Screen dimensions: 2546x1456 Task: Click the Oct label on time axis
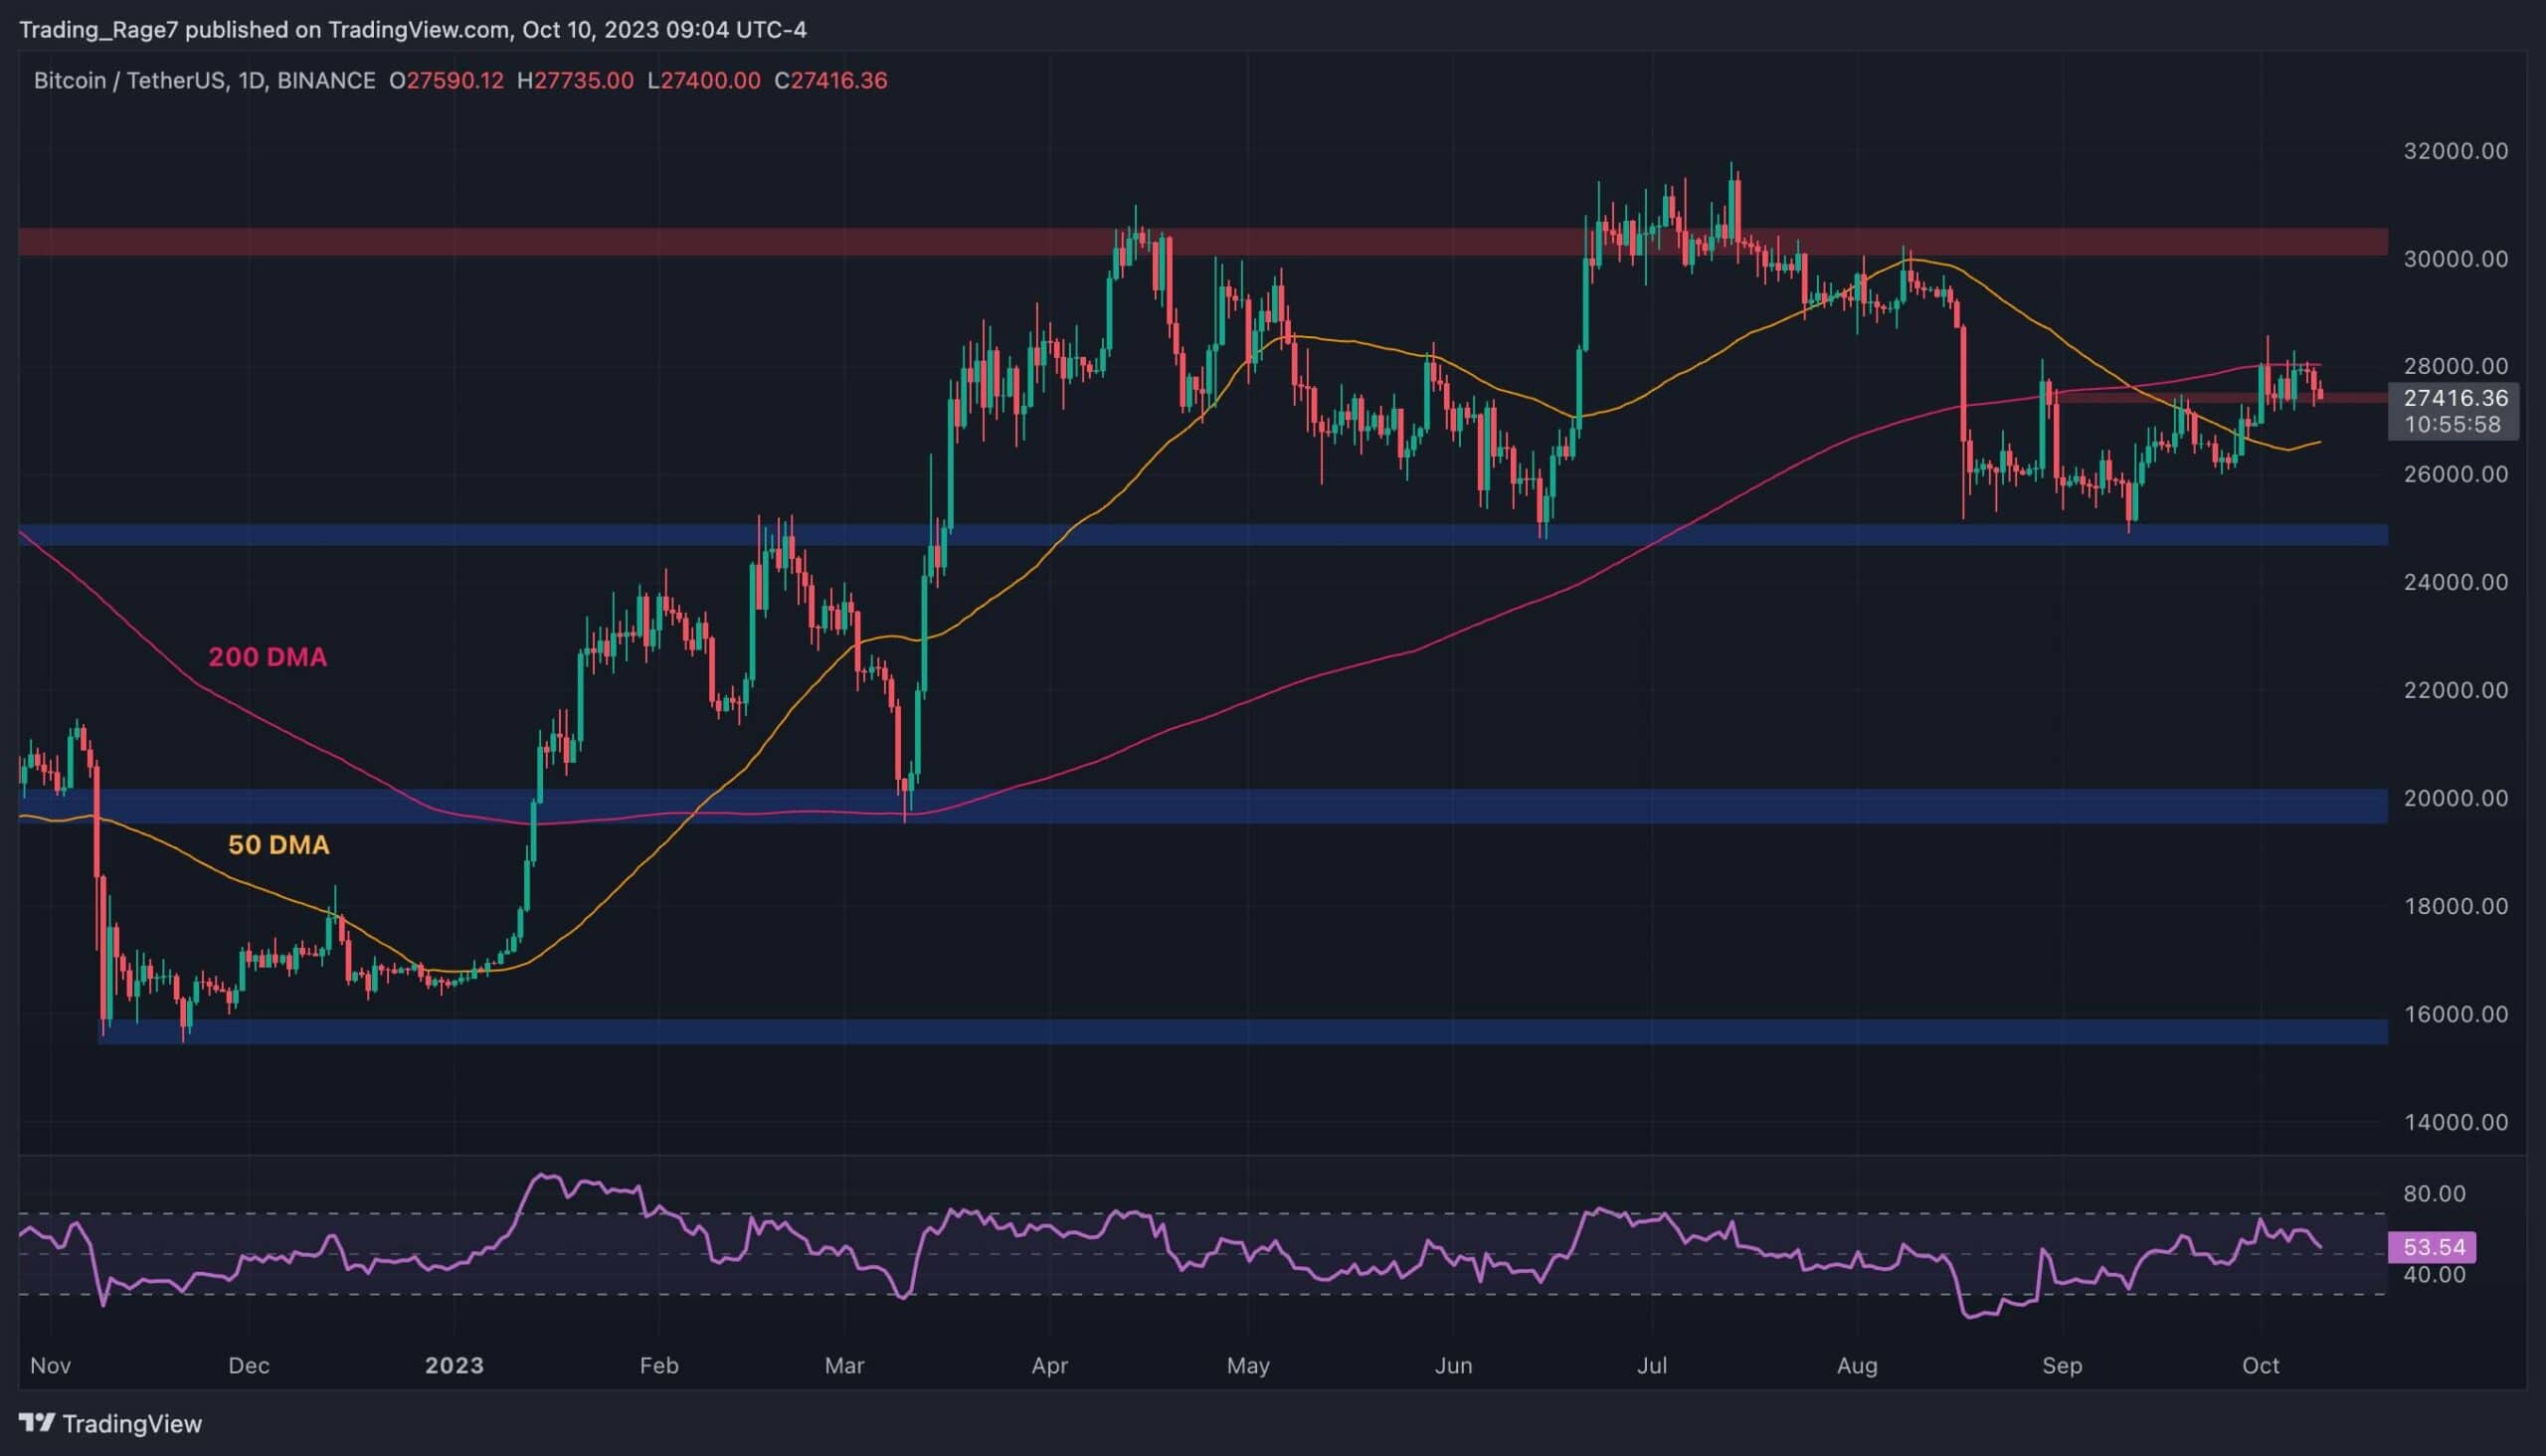coord(2260,1365)
